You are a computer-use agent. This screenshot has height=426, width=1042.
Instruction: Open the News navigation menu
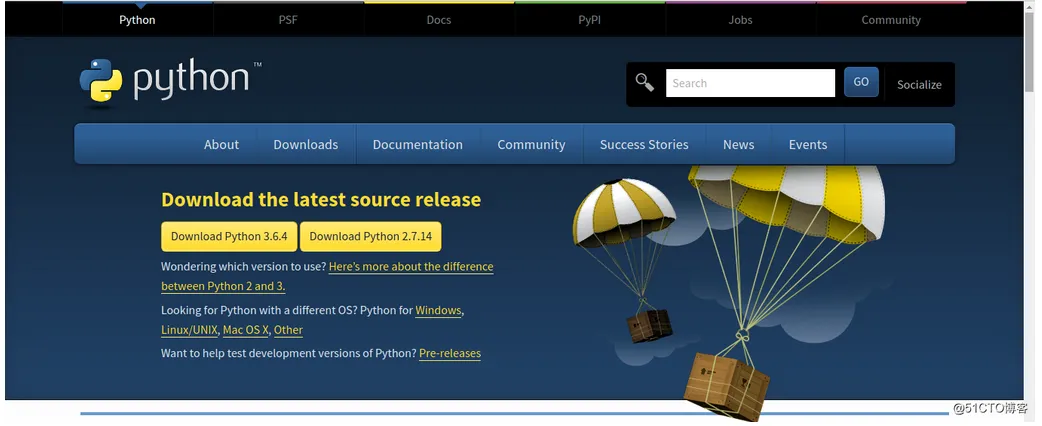[x=738, y=144]
